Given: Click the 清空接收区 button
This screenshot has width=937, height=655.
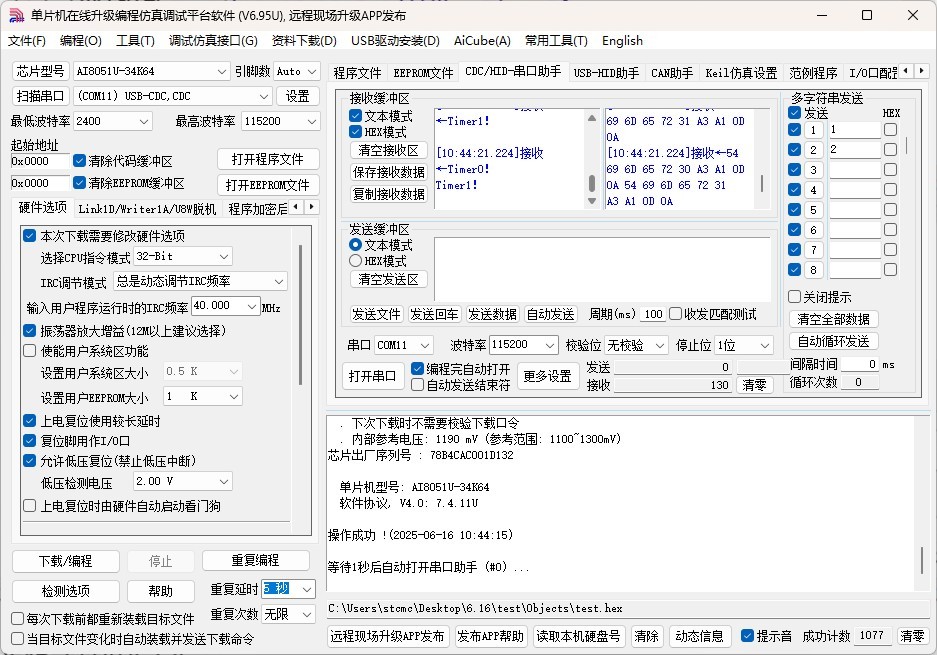Looking at the screenshot, I should (388, 150).
